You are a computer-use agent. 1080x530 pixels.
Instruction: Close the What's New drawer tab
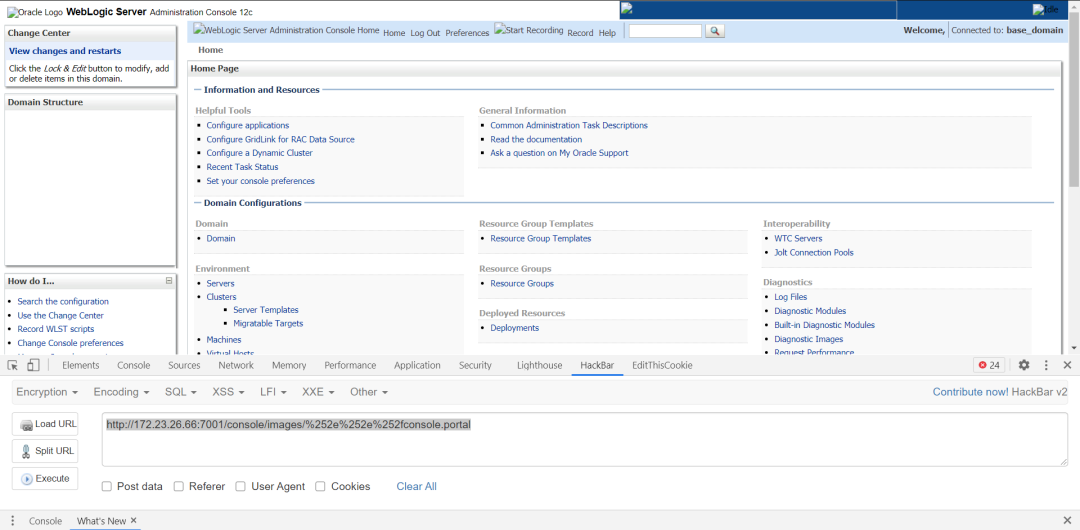click(134, 520)
